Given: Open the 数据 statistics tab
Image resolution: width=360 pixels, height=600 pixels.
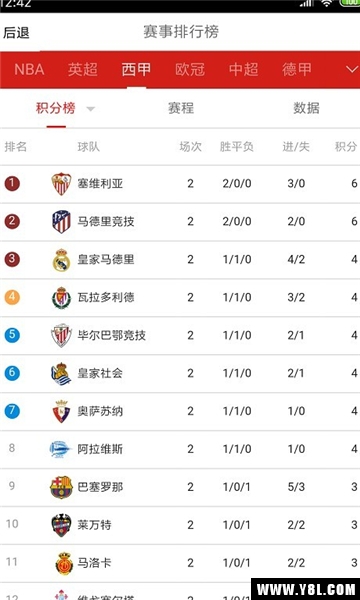Looking at the screenshot, I should 306,108.
